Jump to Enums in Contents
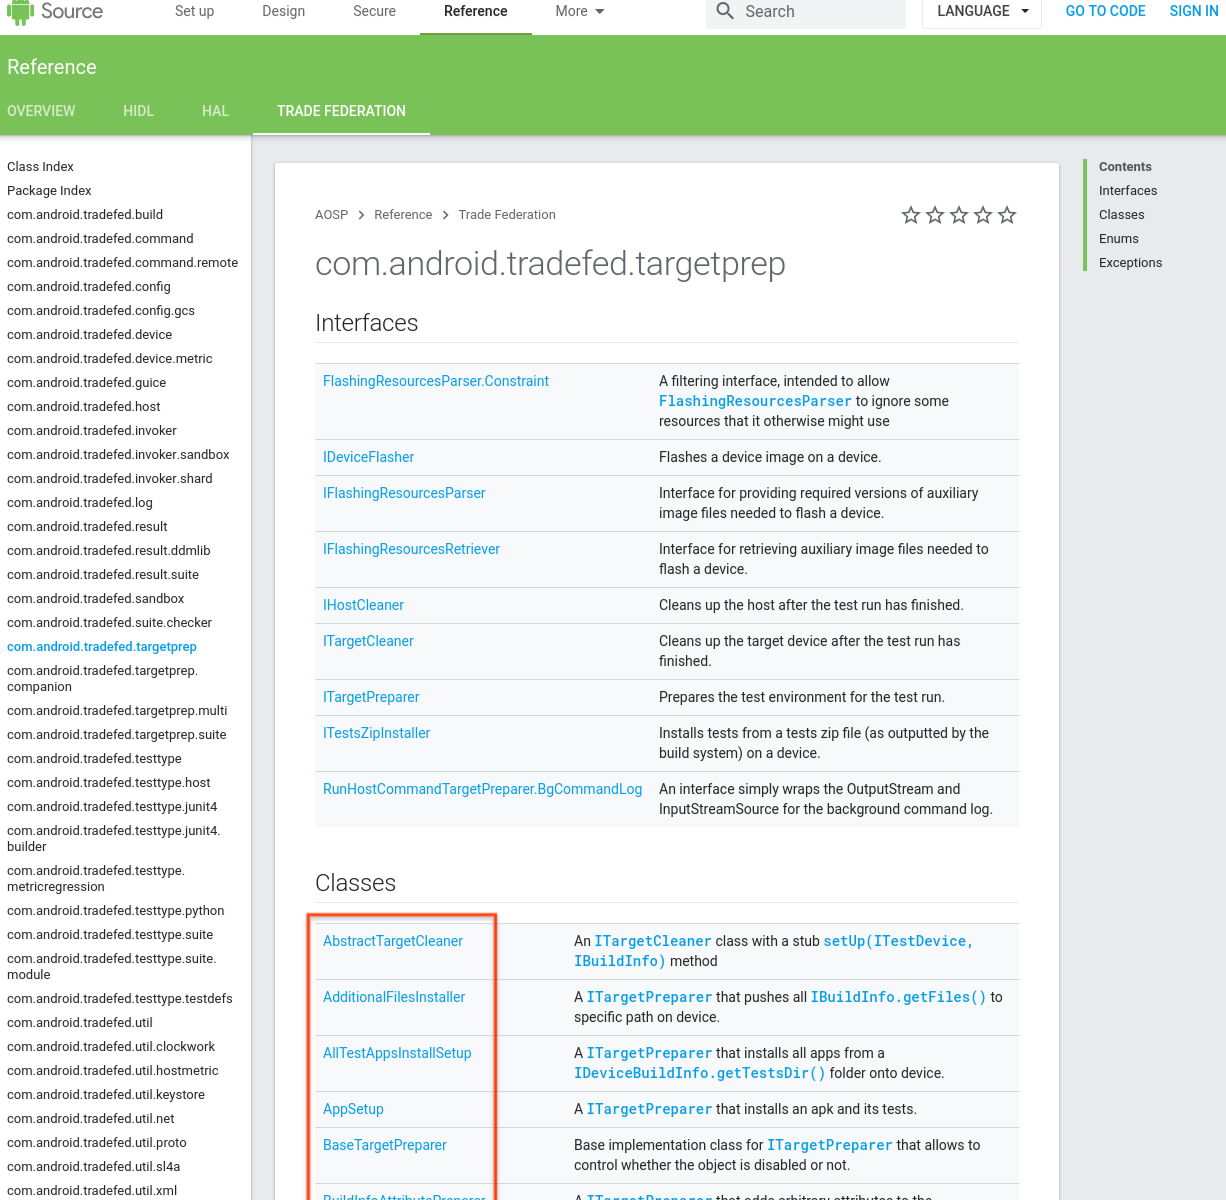 [x=1118, y=239]
